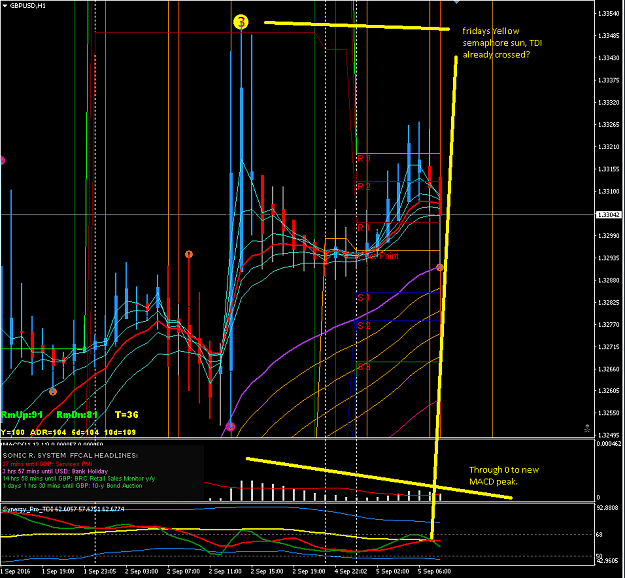Click the magenta semaphore dot at chart bottom
The width and height of the screenshot is (625, 578).
point(230,427)
